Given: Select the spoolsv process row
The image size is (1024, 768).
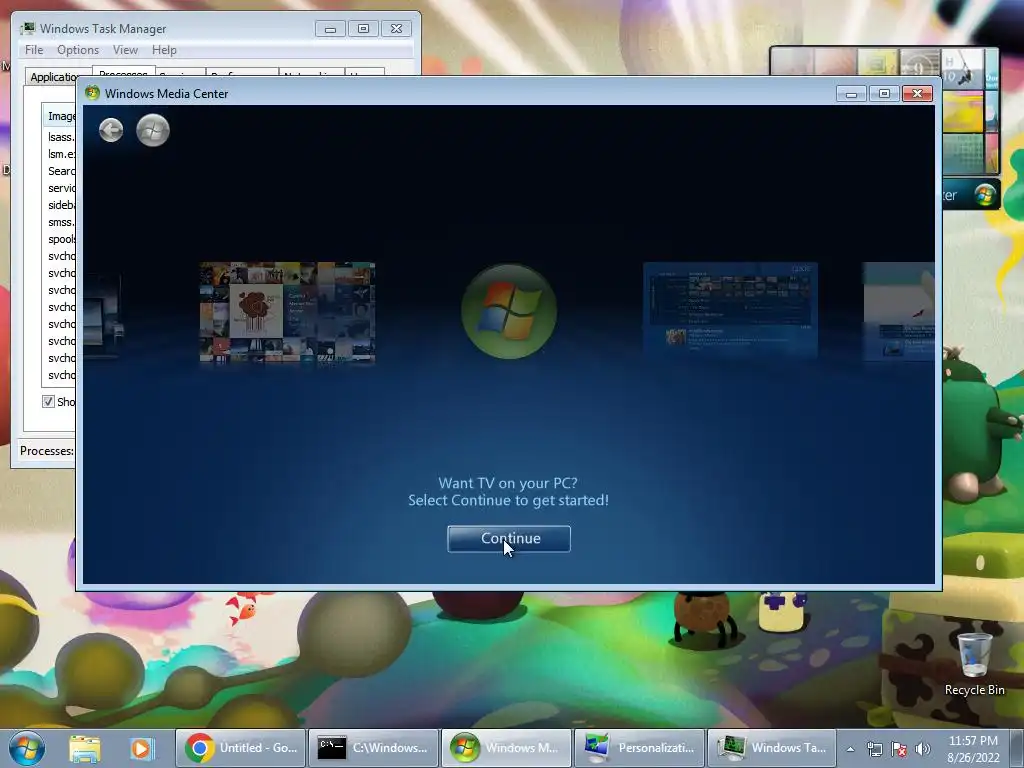Looking at the screenshot, I should (x=60, y=239).
